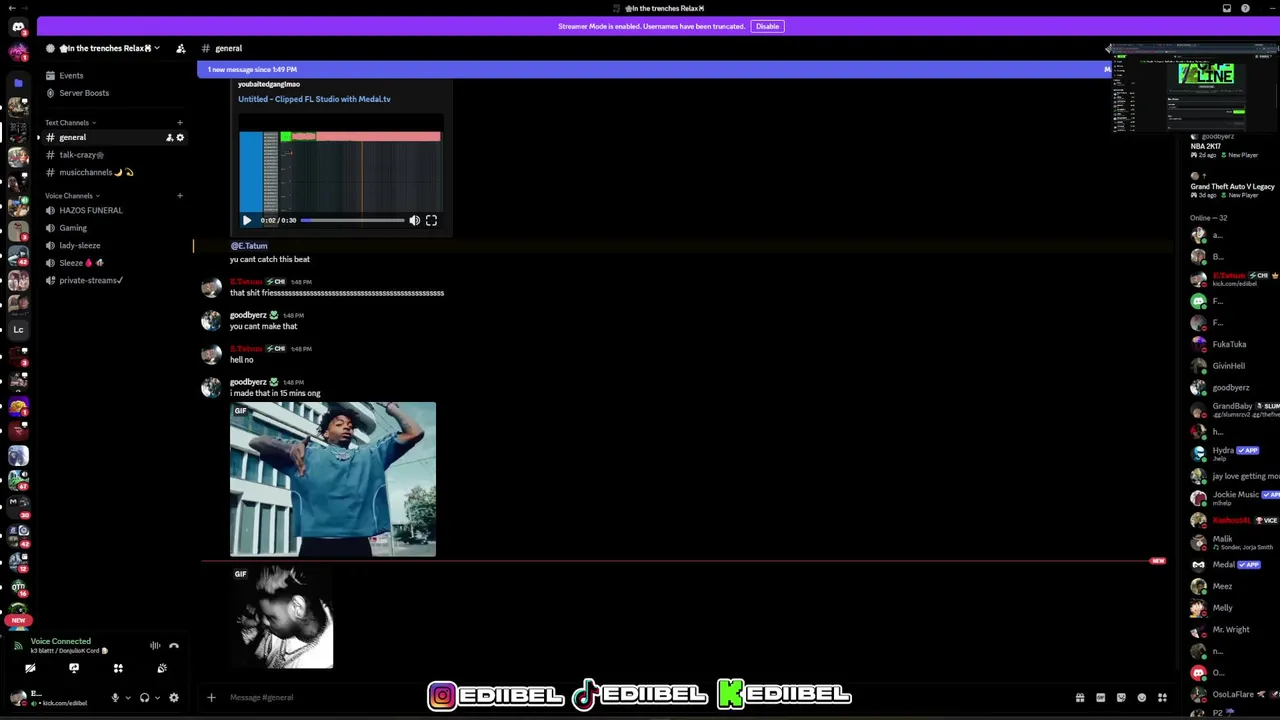Create a new voice channel
1280x720 pixels.
(x=180, y=196)
